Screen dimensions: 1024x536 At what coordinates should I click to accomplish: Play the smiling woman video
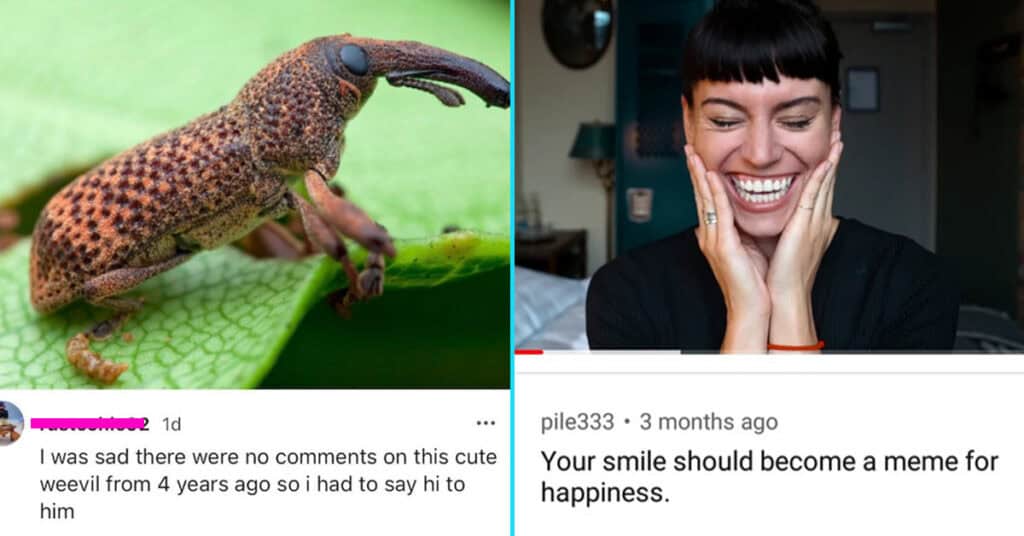click(x=769, y=176)
